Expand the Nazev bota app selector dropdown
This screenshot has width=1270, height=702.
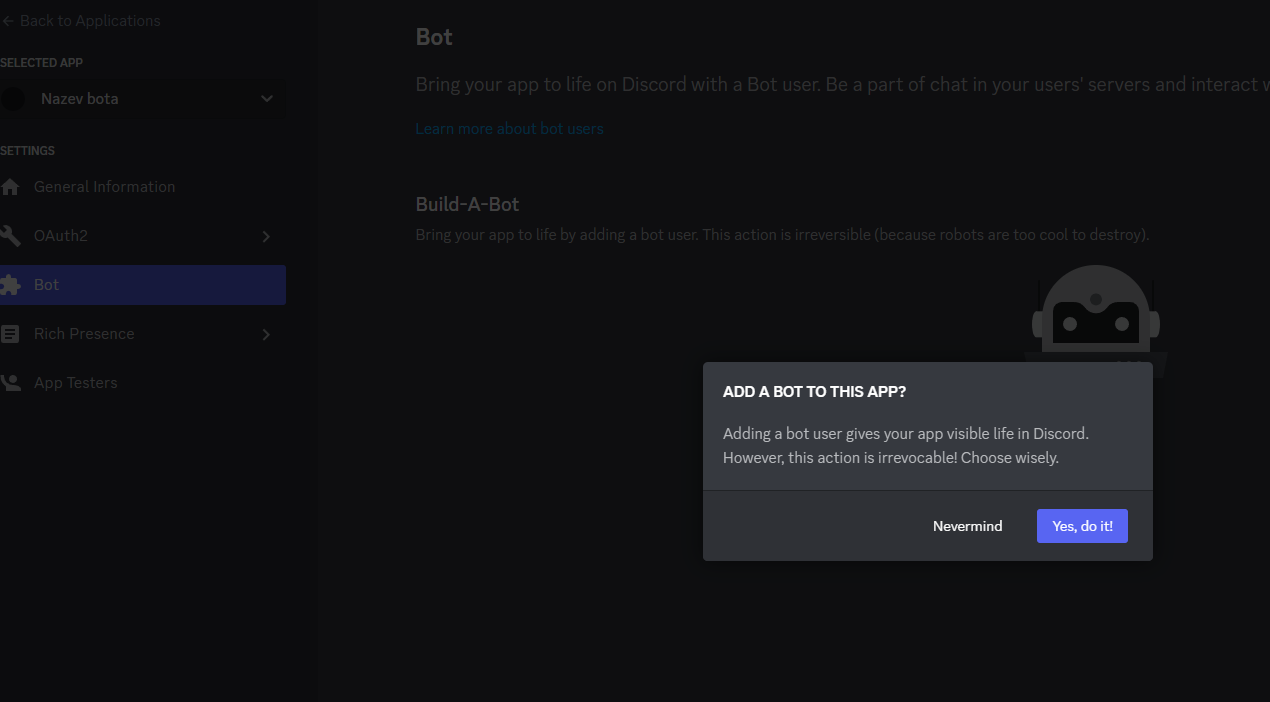[266, 98]
